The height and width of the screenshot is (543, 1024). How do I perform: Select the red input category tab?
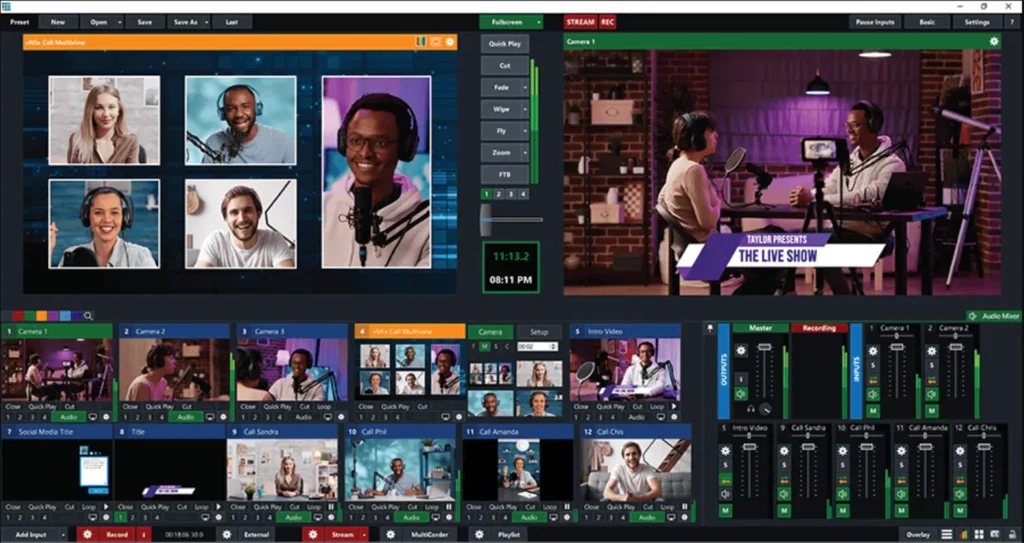click(18, 316)
